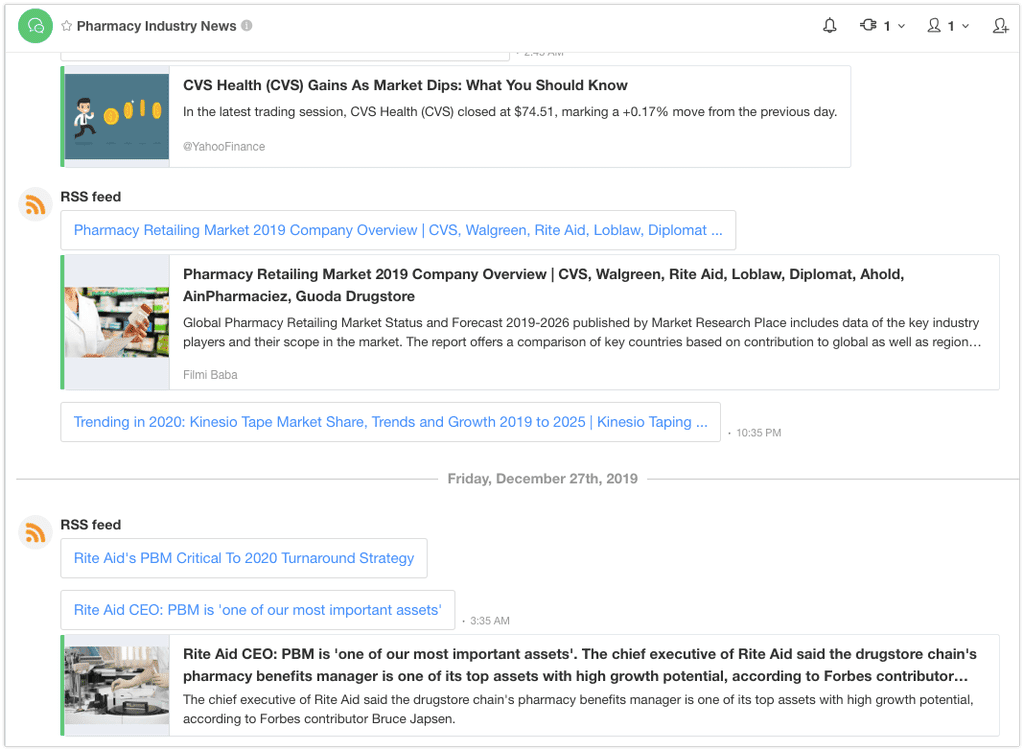
Task: Click RSS feed sender name under December 27th
Action: 91,524
